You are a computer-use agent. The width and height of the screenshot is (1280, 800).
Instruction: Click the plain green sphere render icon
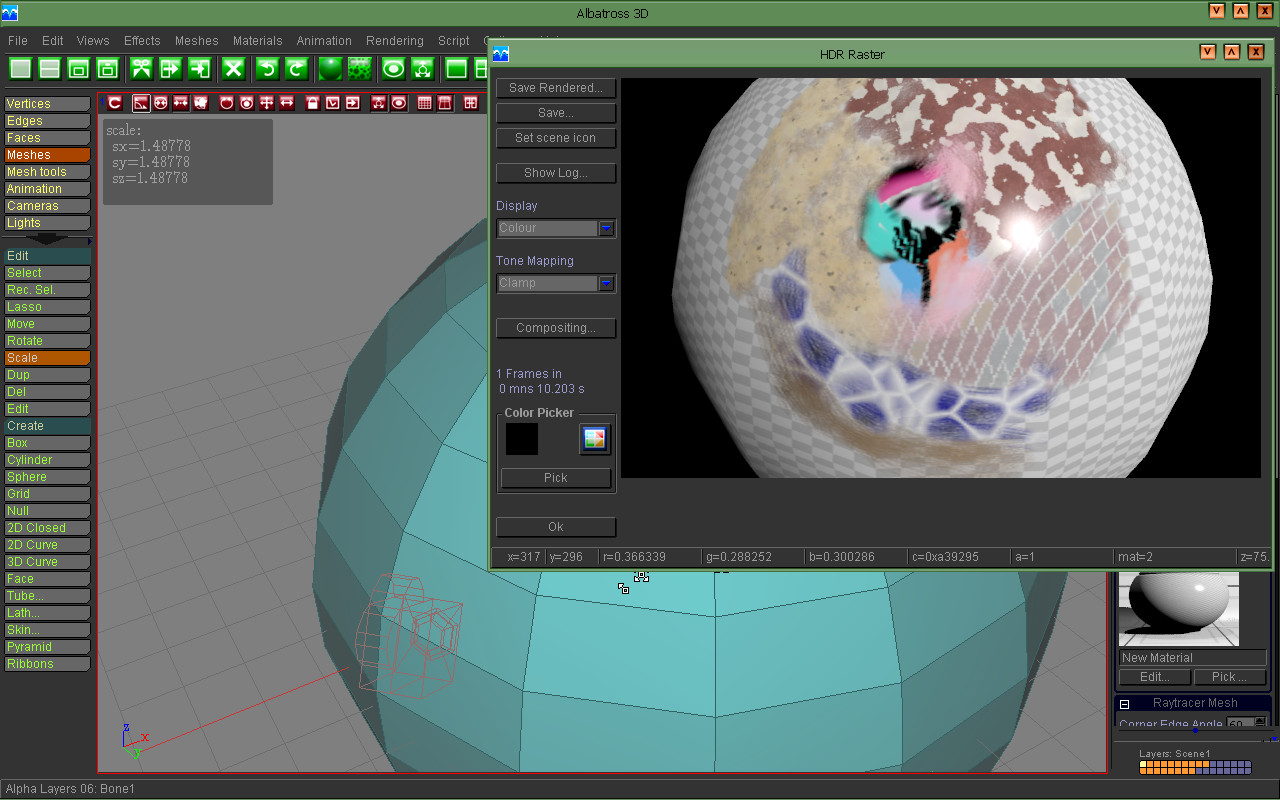330,68
